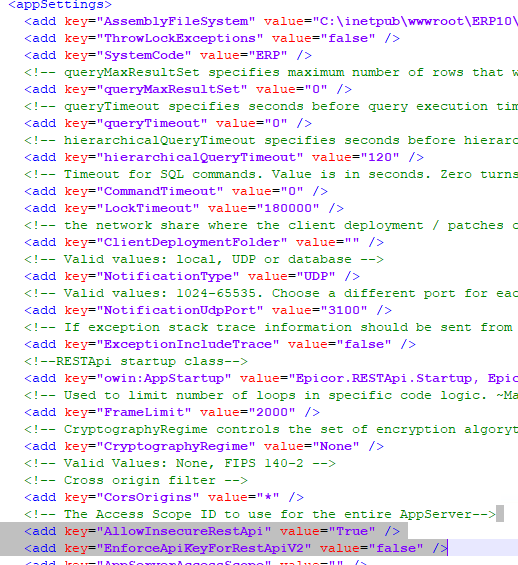Click the comment about queryMaxResultSet maximum rows
Screen dimensions: 518x565
[271, 72]
